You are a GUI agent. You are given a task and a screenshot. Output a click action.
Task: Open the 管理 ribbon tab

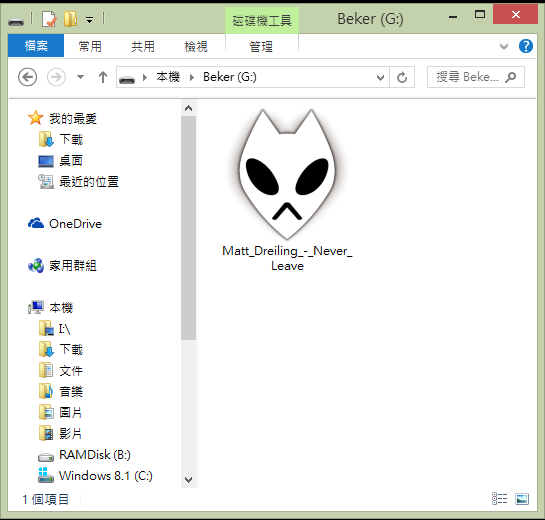point(261,46)
